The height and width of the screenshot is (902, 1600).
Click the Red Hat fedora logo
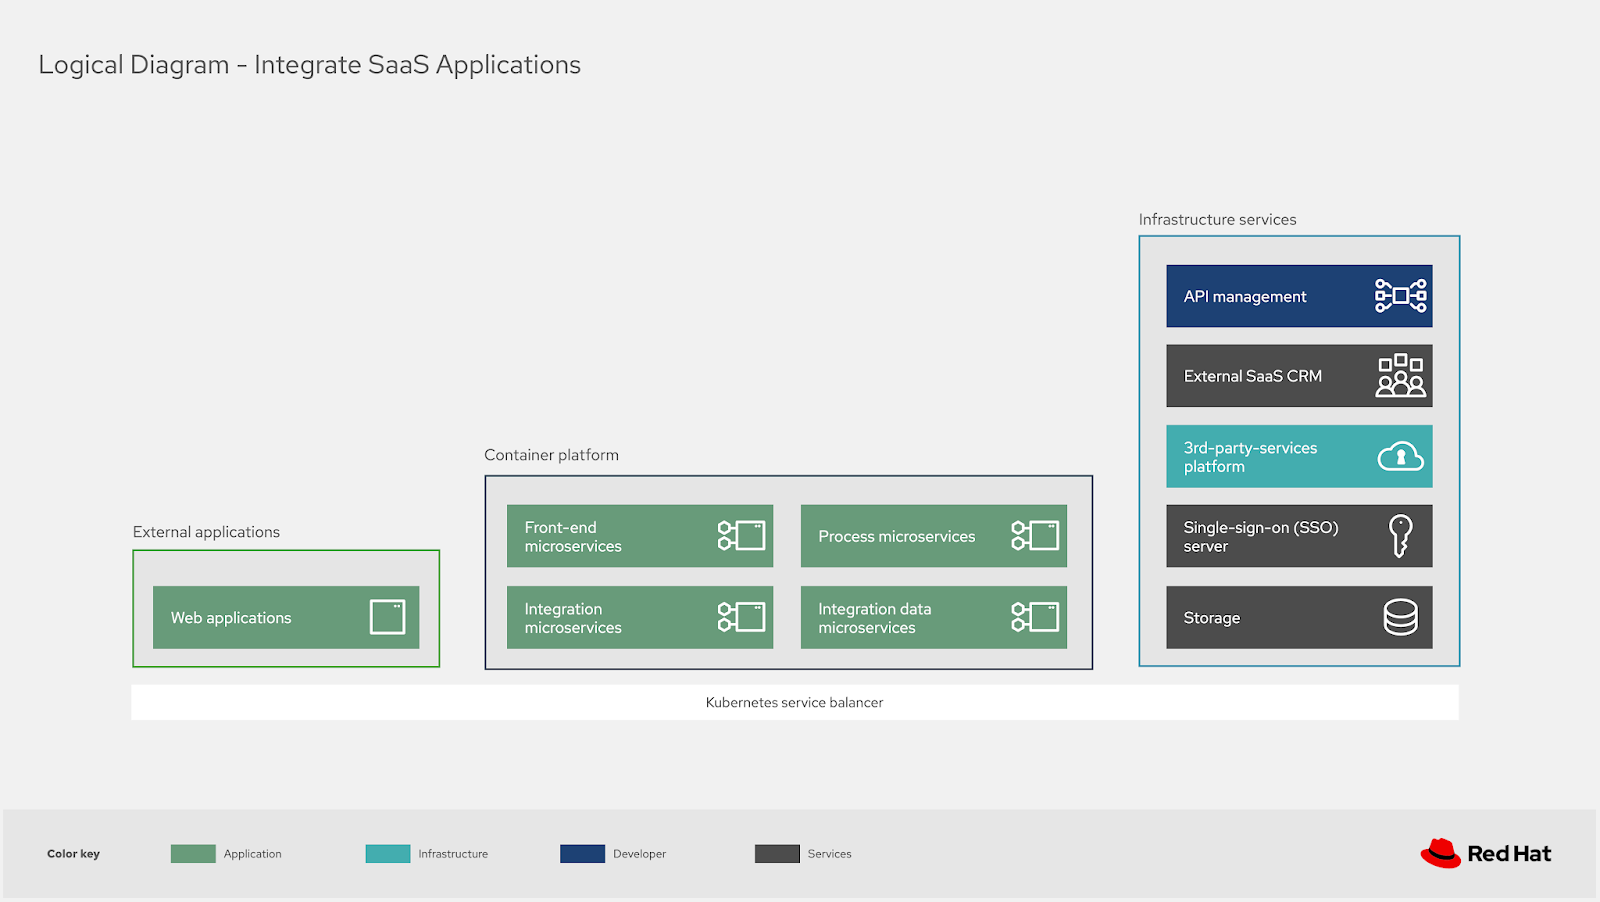(x=1440, y=851)
